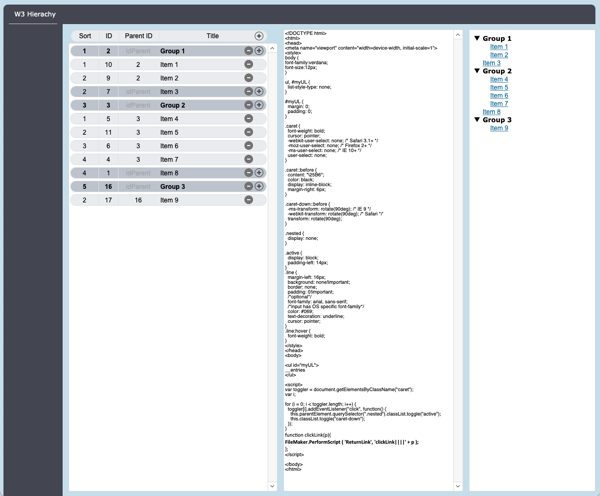Image resolution: width=600 pixels, height=496 pixels.
Task: Click inside the HTML template code field
Action: point(368,260)
